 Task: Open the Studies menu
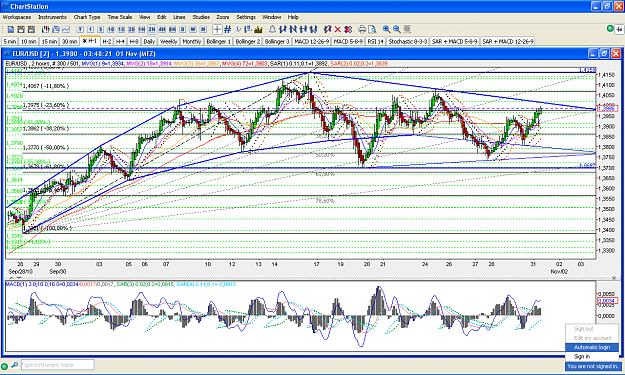pos(201,17)
